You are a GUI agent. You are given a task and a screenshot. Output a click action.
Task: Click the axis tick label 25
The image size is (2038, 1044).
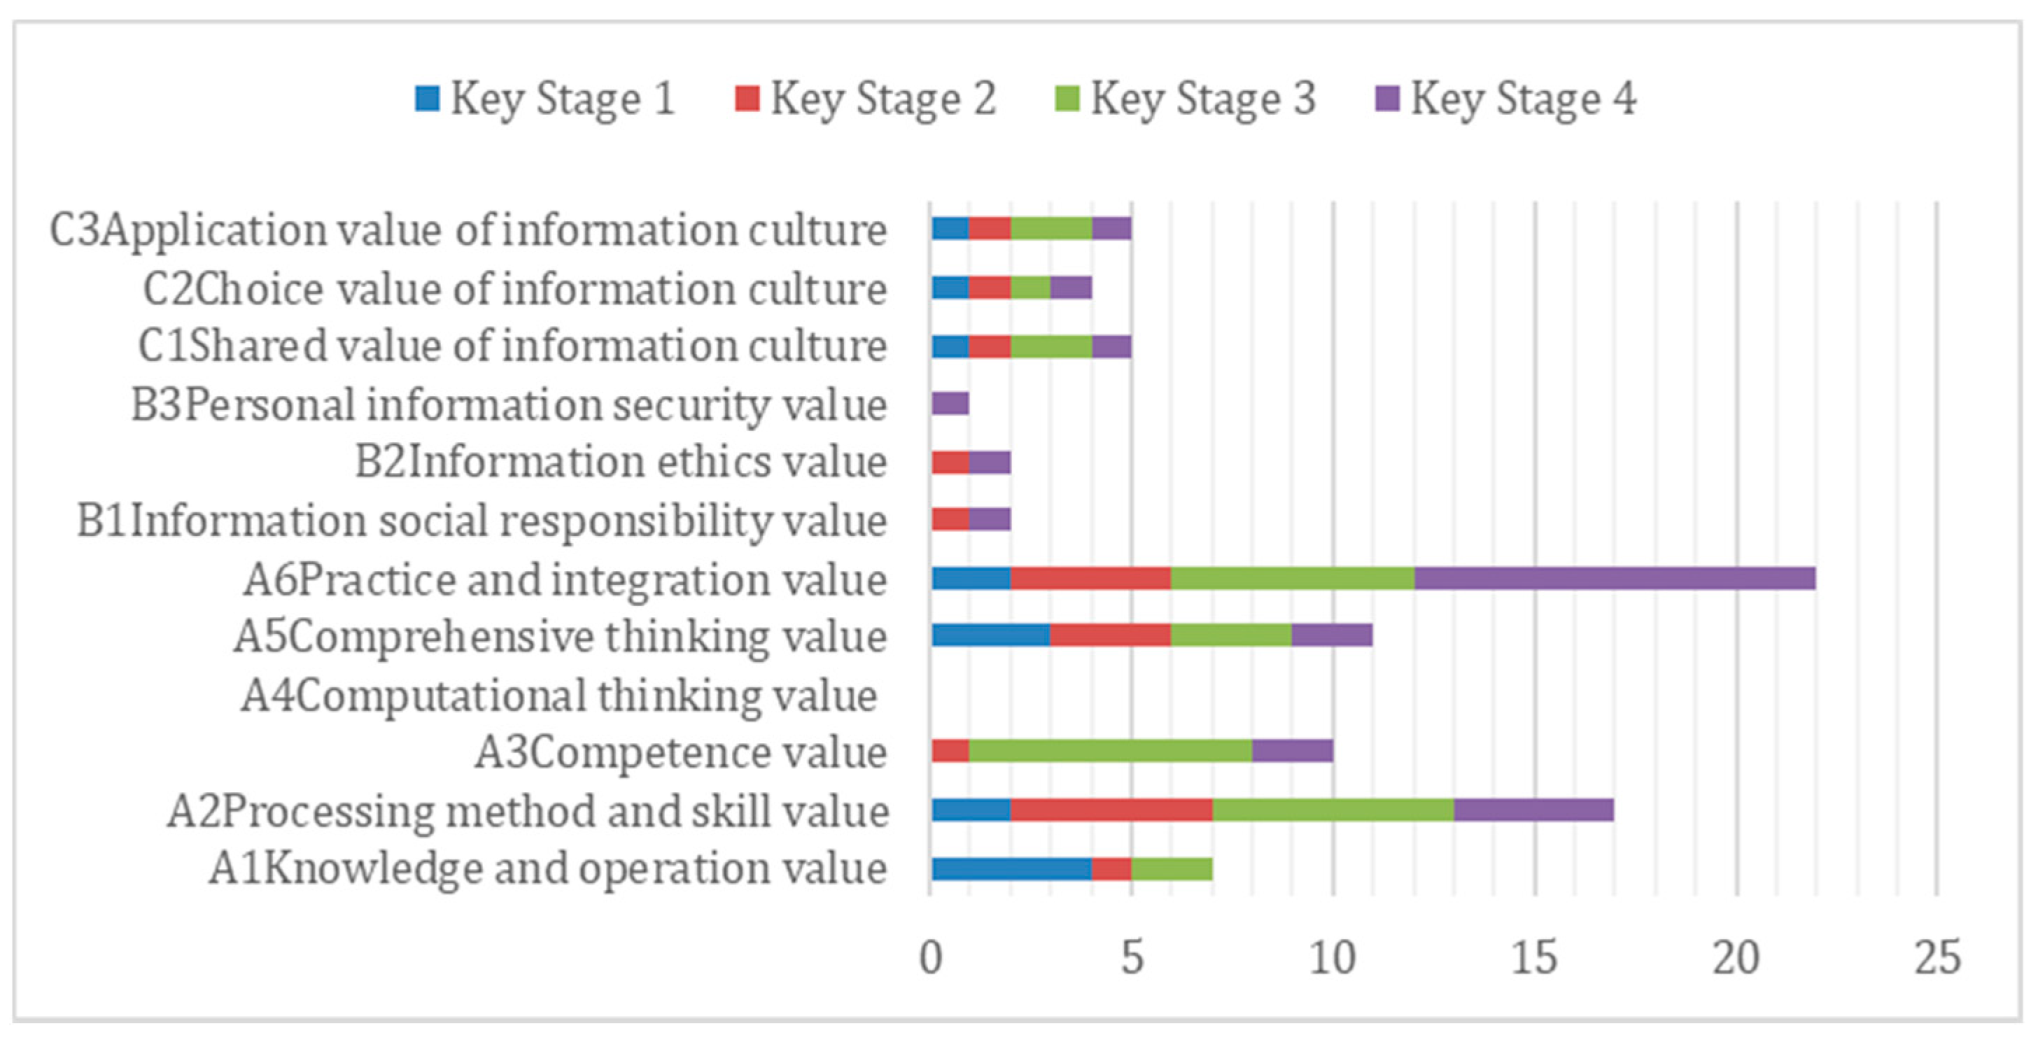(x=1937, y=958)
